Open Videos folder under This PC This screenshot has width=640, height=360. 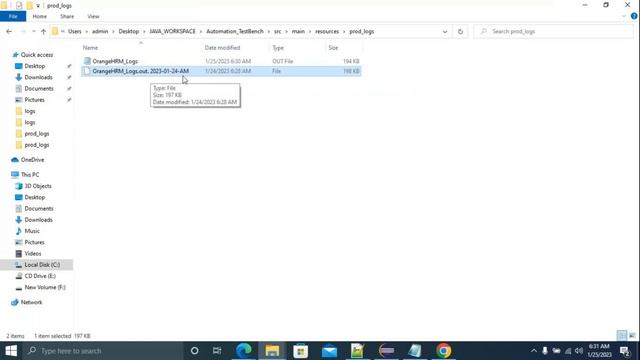[33, 253]
